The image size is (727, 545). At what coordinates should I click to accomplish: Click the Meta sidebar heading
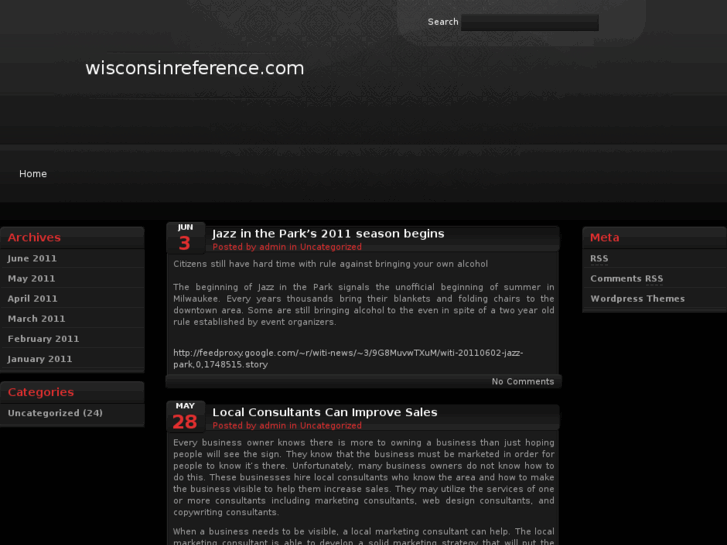[604, 237]
